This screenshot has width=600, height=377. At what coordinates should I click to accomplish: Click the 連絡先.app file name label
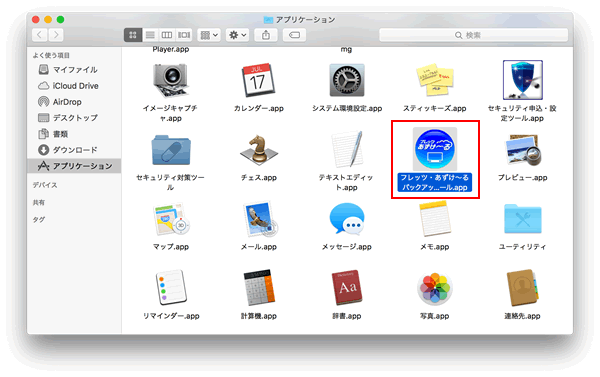(523, 316)
